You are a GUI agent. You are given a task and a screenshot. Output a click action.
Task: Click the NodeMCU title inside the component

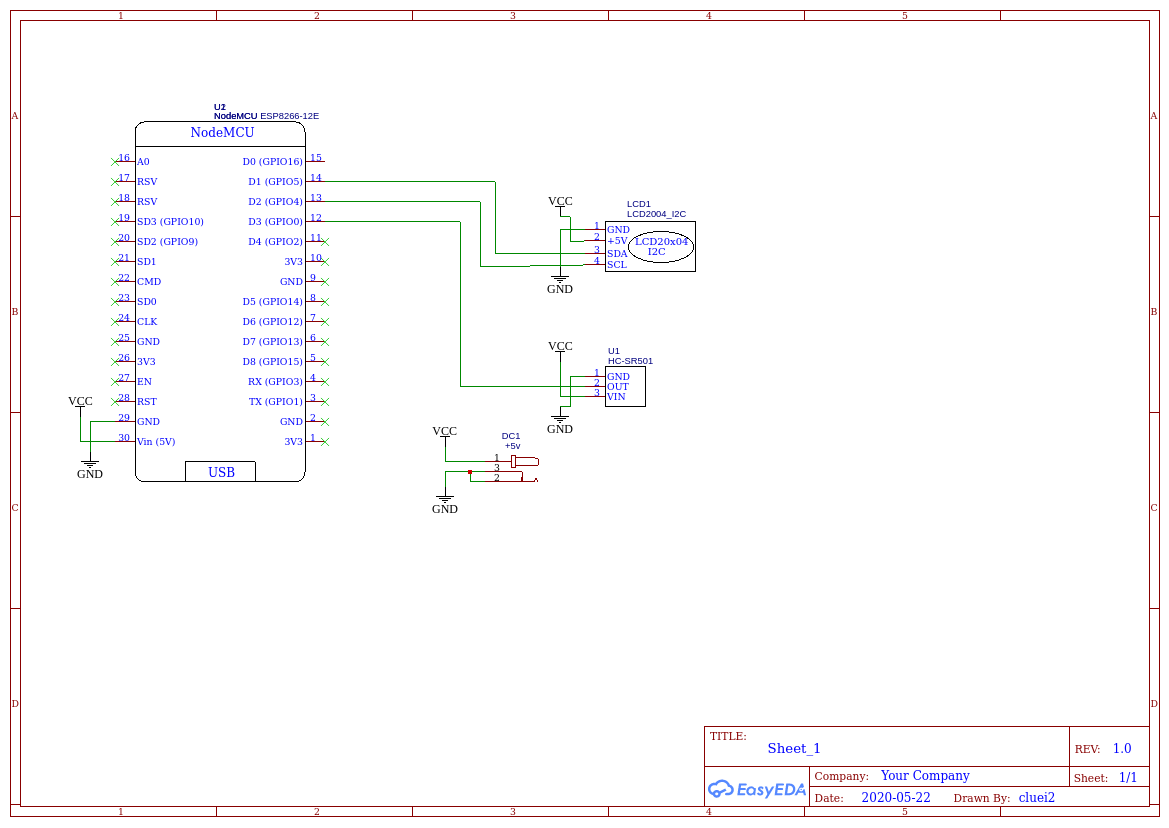coord(222,133)
